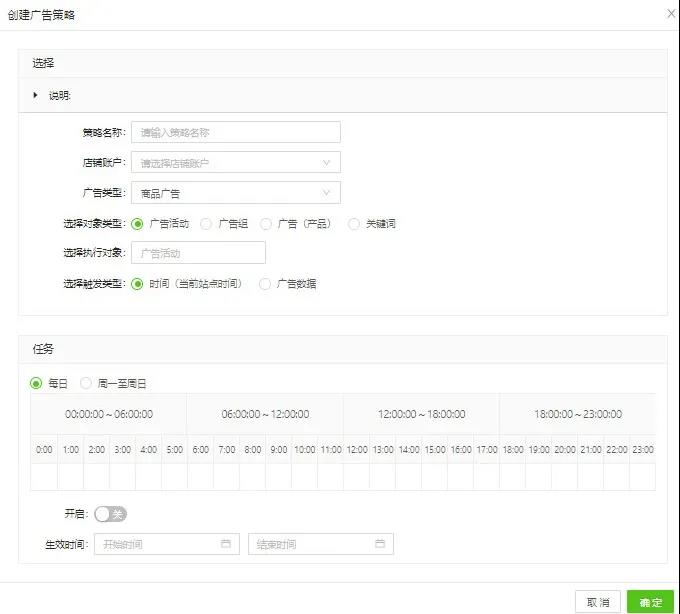Screen dimensions: 680x614
Task: Toggle the 开启 switch on
Action: click(110, 514)
